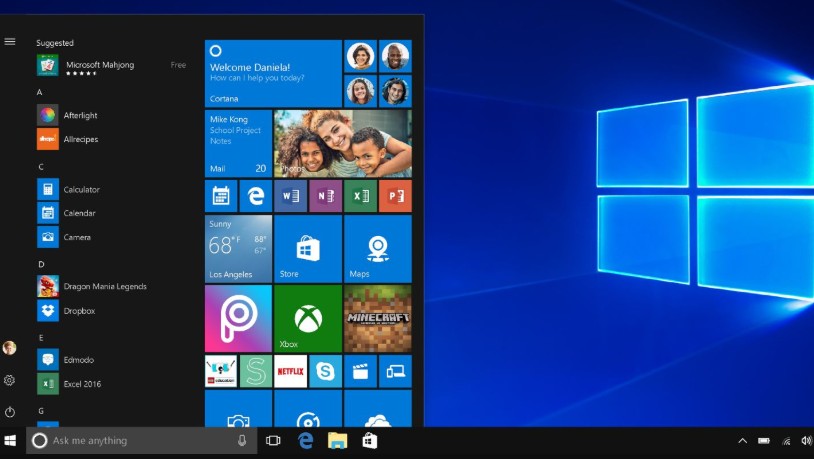Open Camera in app list
The width and height of the screenshot is (814, 459).
coord(64,237)
